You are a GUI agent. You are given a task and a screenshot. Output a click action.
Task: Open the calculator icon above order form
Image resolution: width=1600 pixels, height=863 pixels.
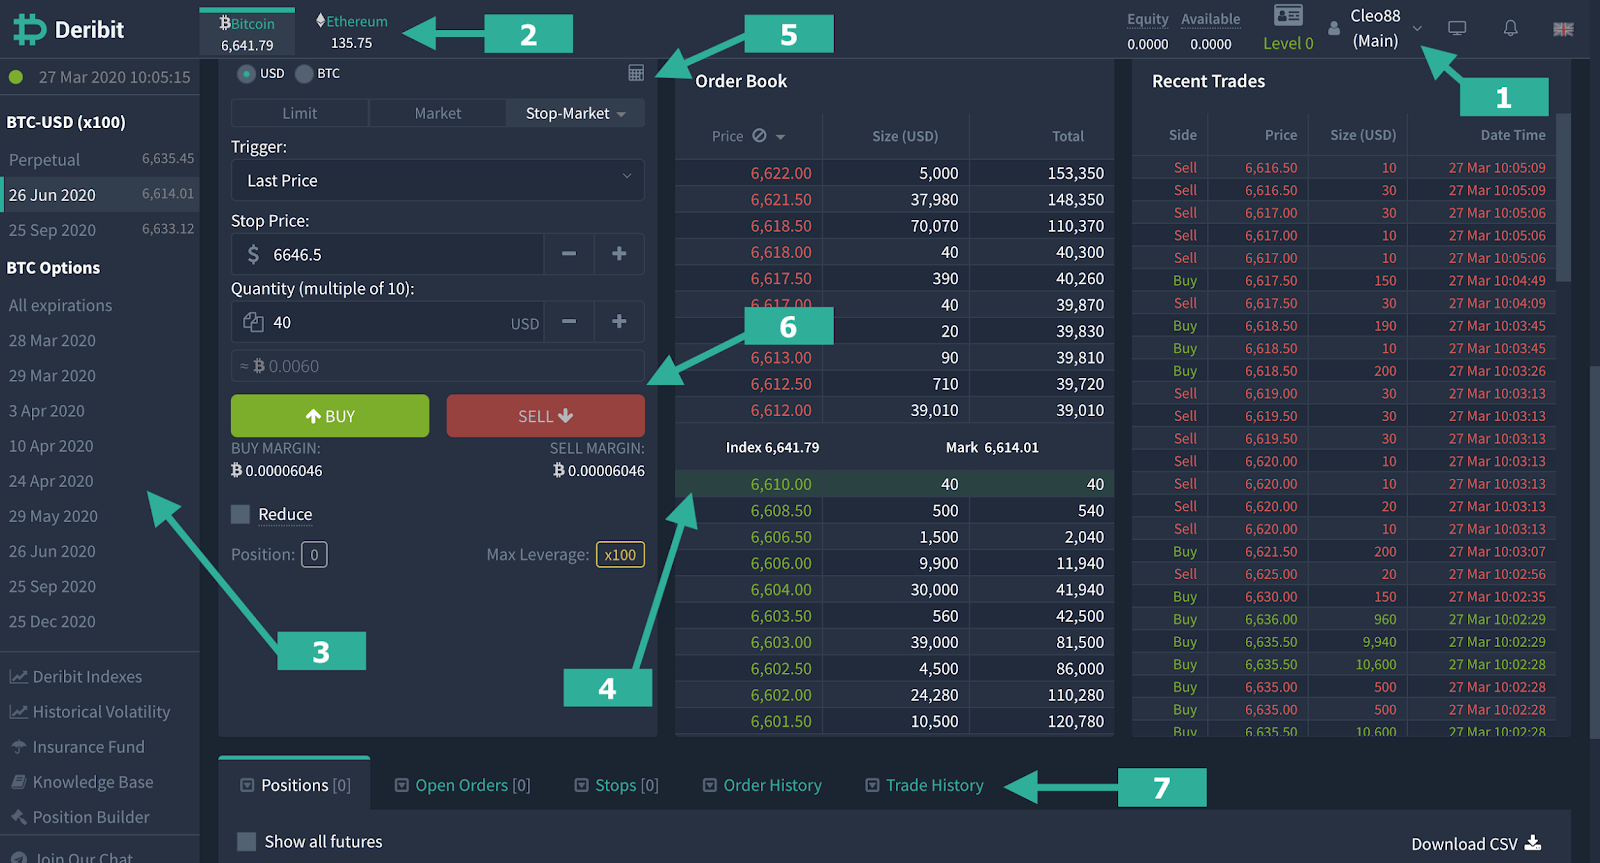pyautogui.click(x=636, y=72)
